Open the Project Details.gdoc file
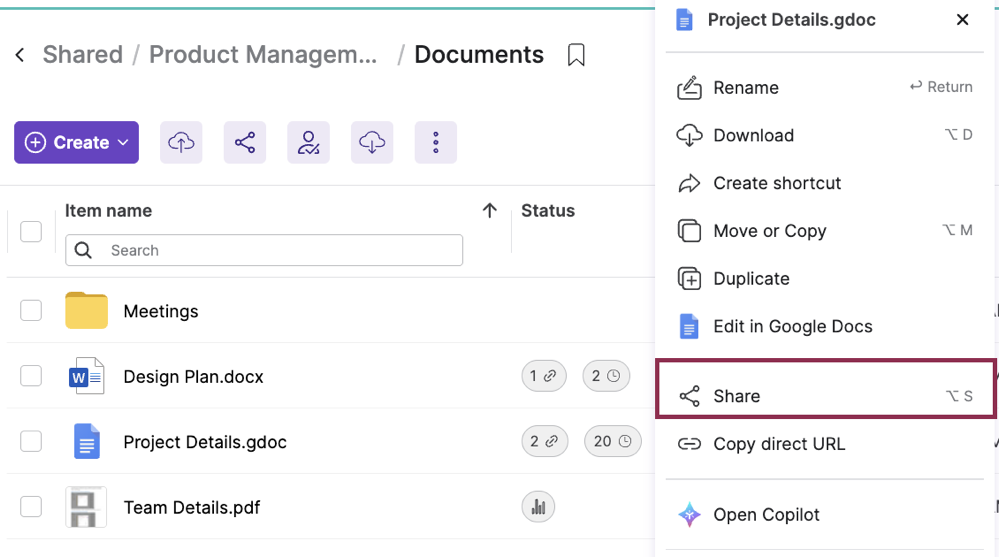The height and width of the screenshot is (557, 999). [204, 442]
